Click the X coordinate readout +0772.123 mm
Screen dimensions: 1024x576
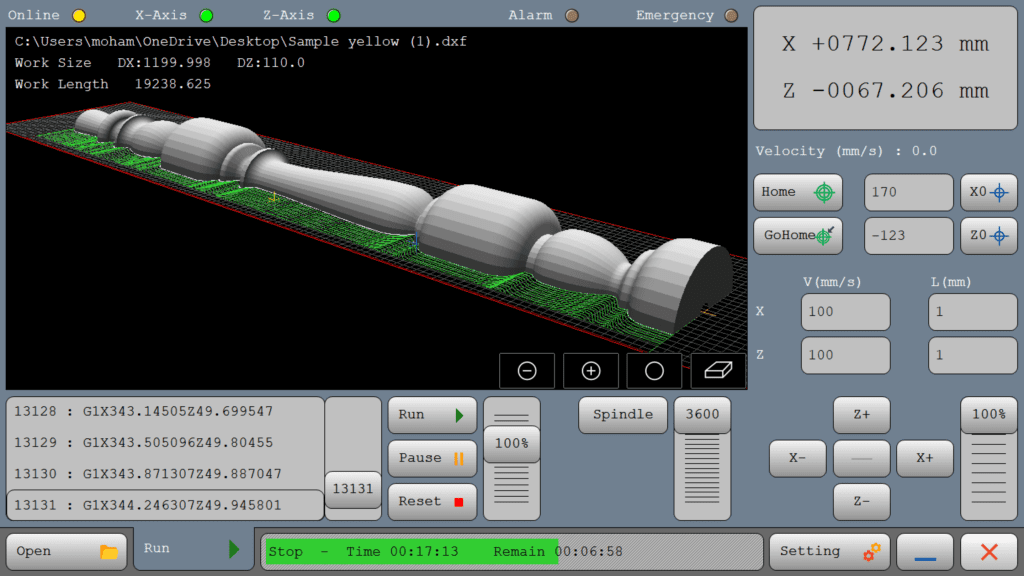coord(886,44)
